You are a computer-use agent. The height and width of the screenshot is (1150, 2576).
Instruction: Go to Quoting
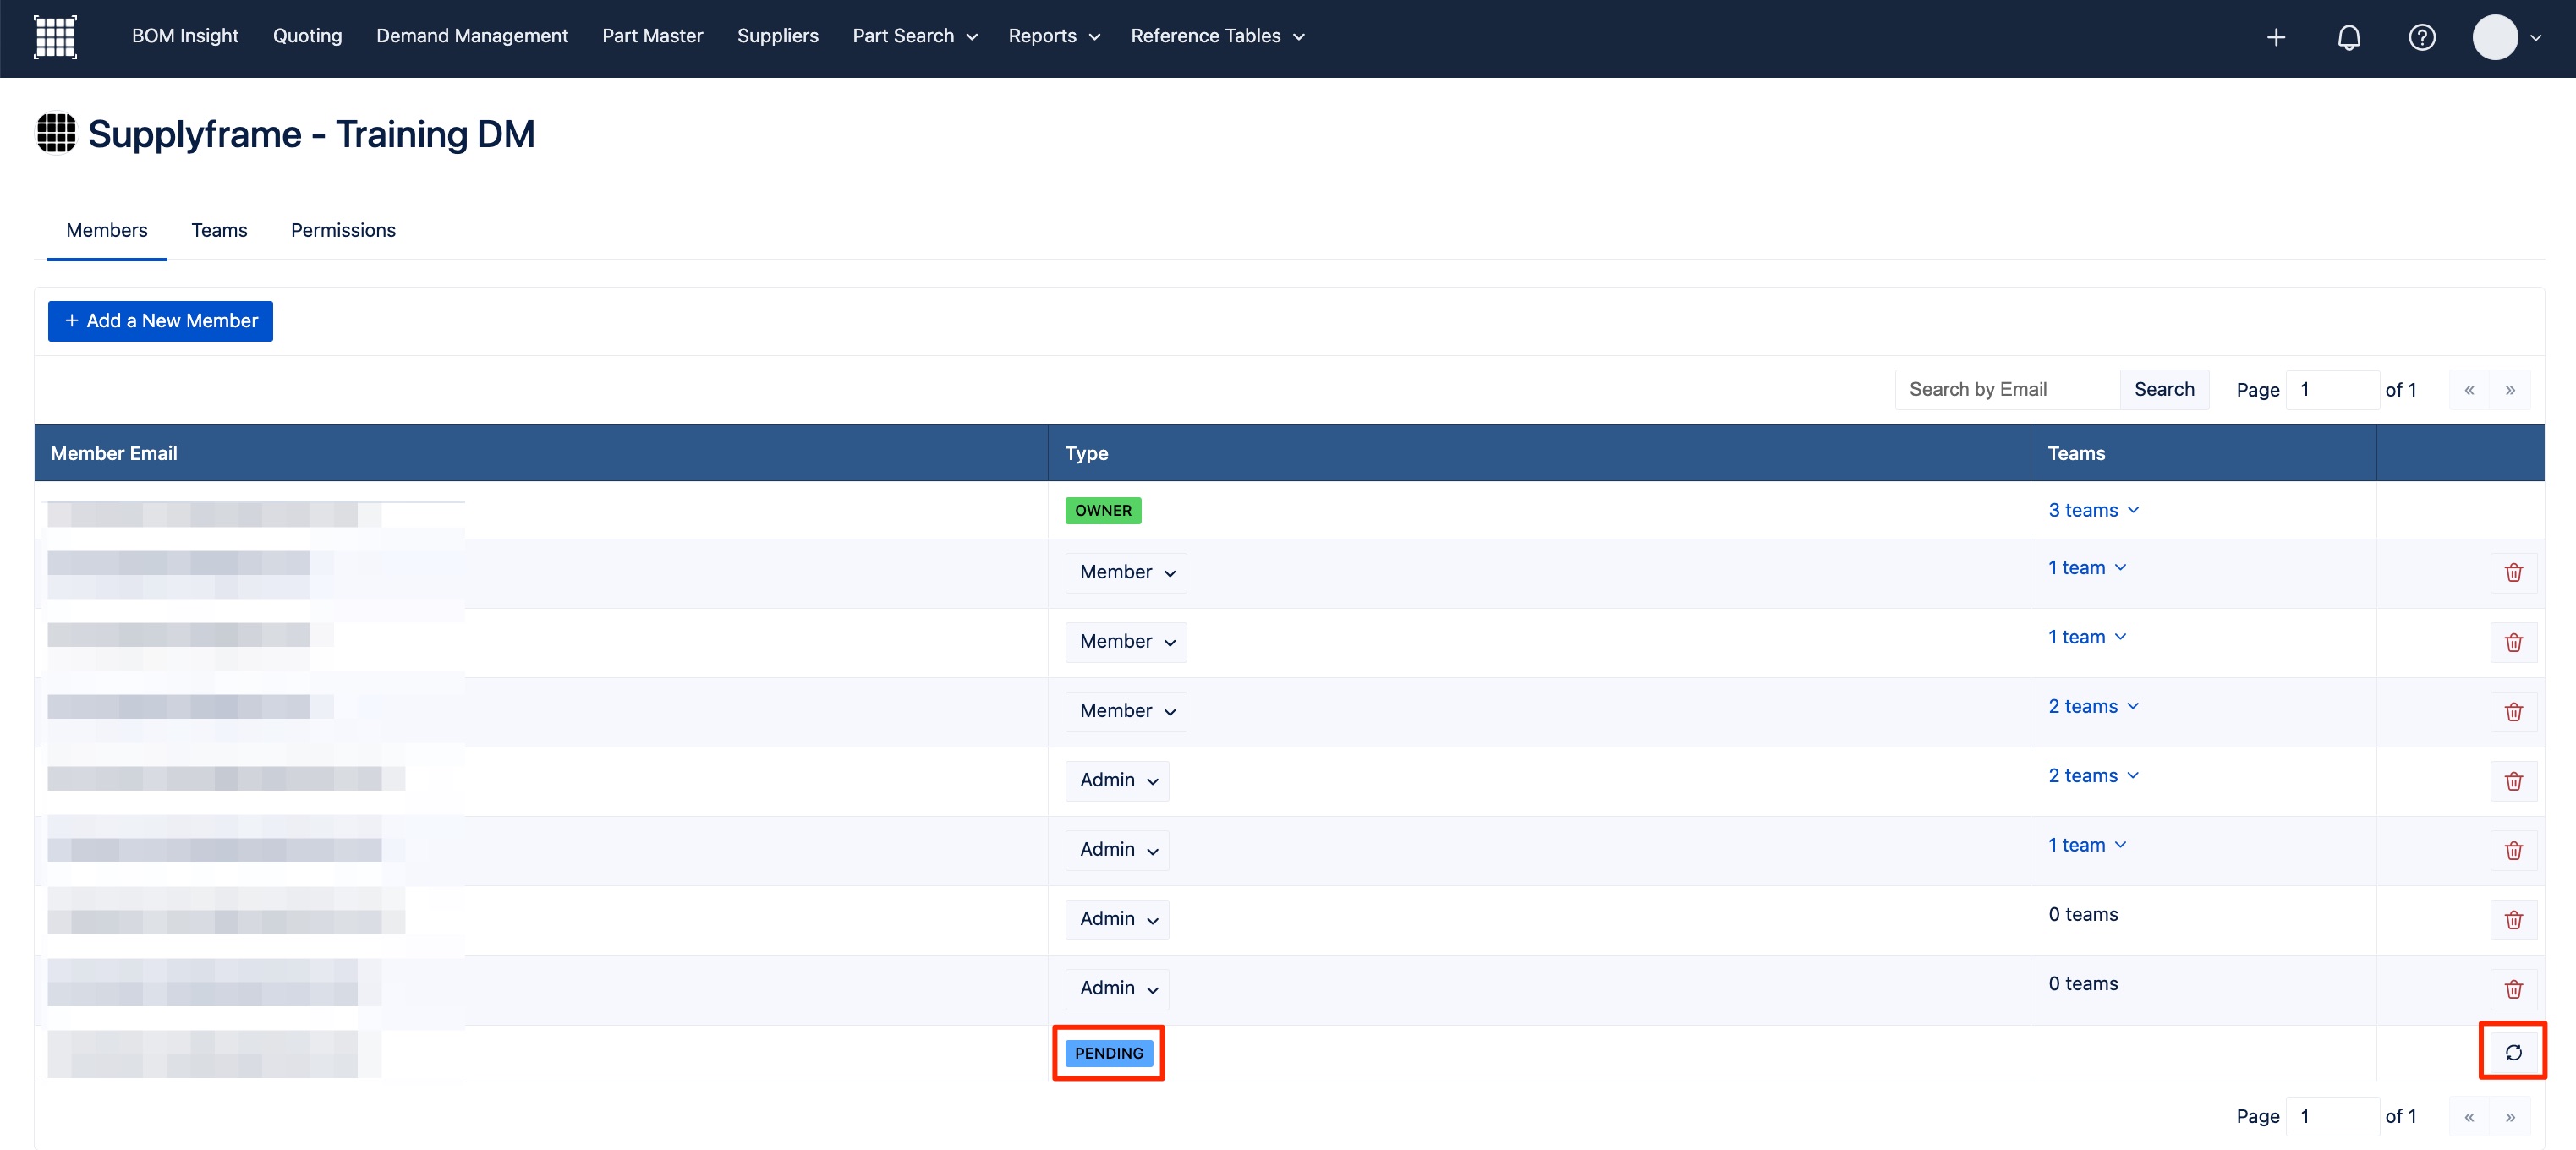click(307, 36)
